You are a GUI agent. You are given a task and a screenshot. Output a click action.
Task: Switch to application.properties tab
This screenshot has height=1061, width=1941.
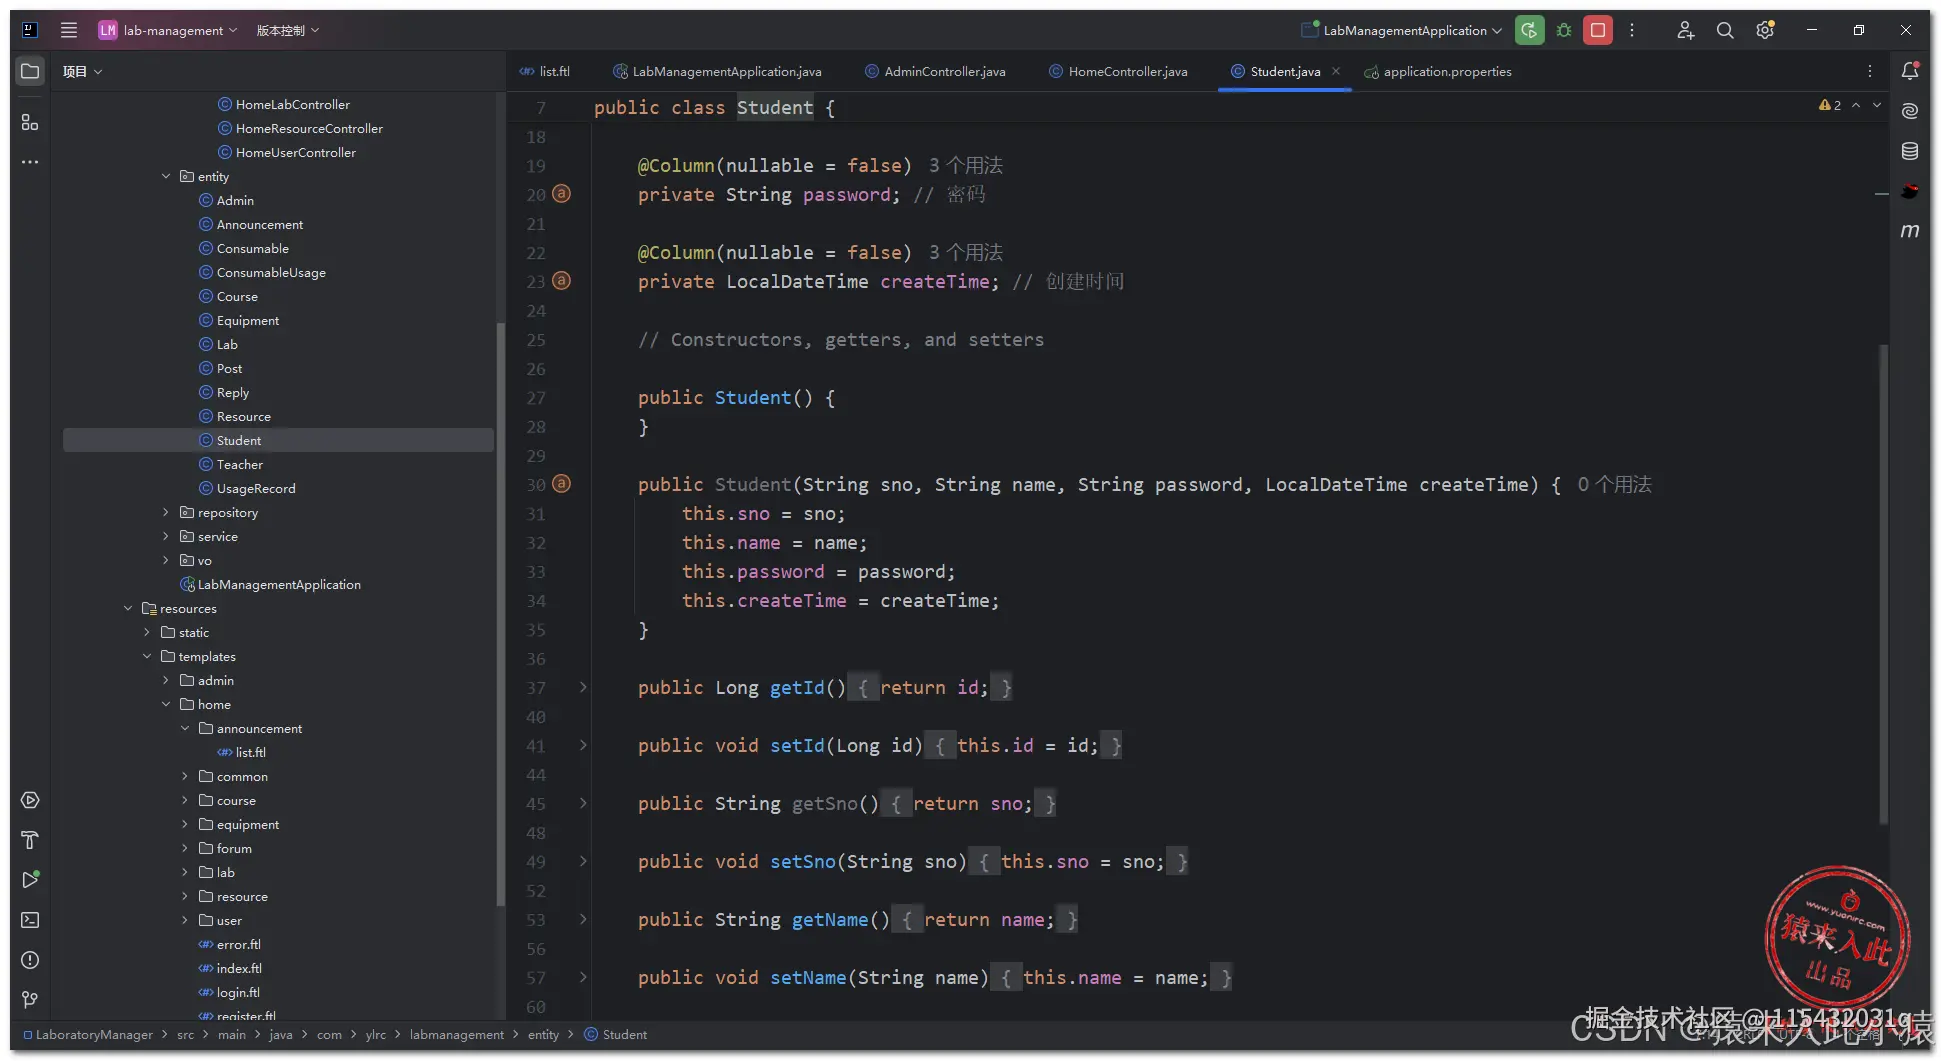tap(1438, 71)
